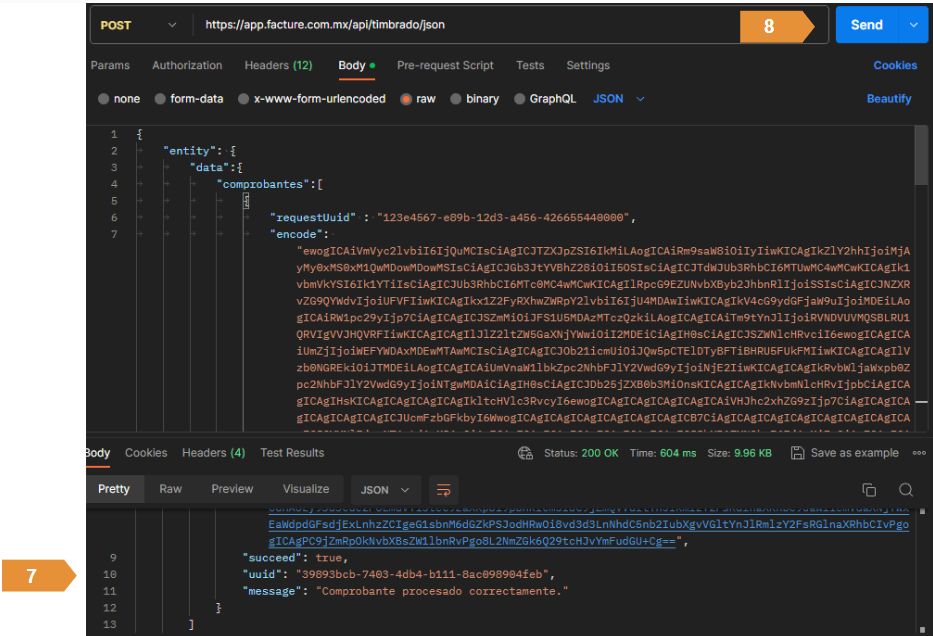933x636 pixels.
Task: Select the form-data radio option
Action: click(160, 99)
